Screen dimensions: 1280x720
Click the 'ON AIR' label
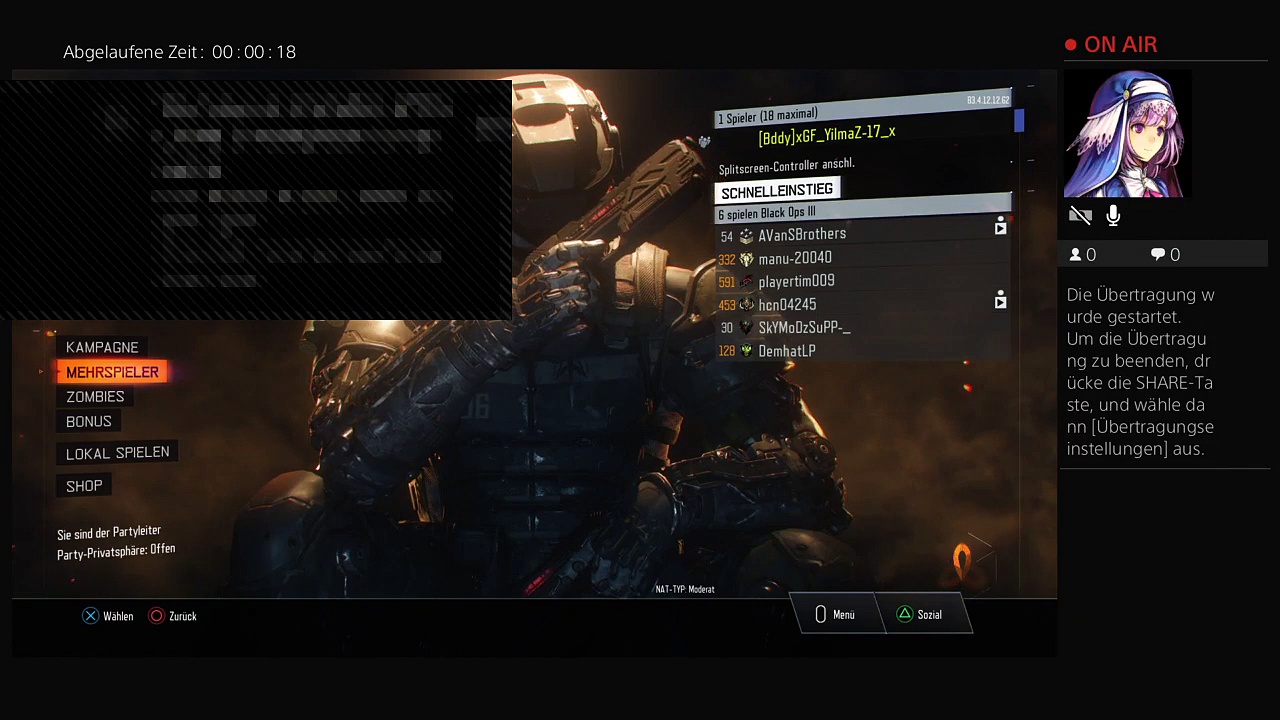[x=1121, y=45]
